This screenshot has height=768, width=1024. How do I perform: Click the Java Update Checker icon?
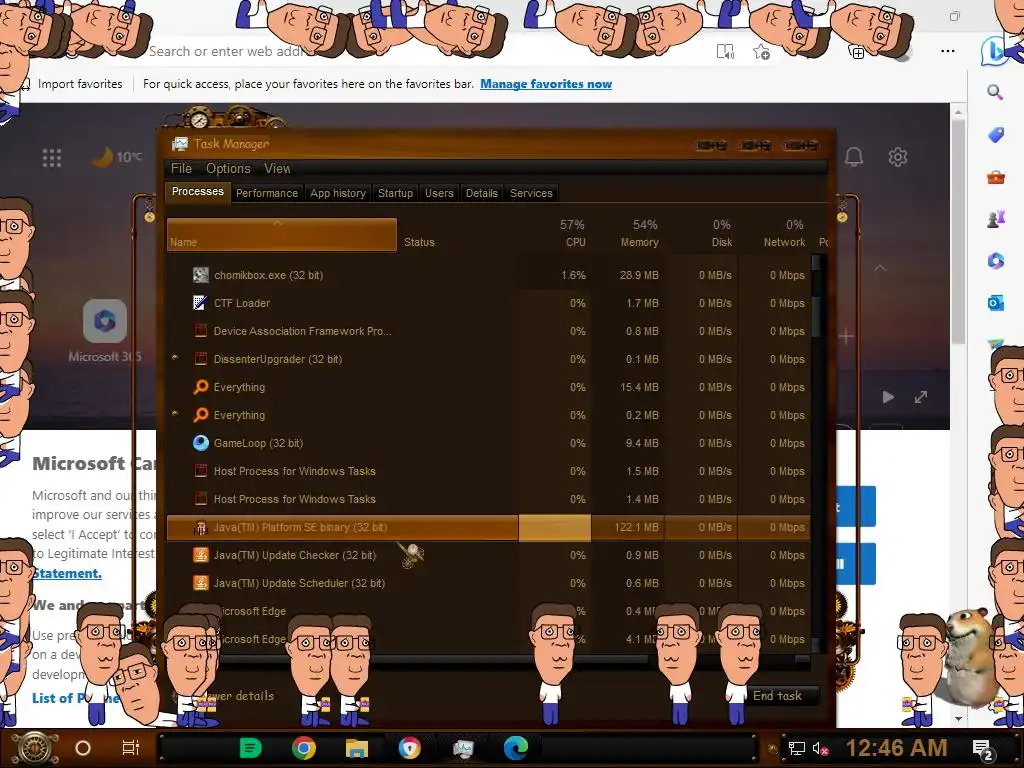[x=200, y=555]
